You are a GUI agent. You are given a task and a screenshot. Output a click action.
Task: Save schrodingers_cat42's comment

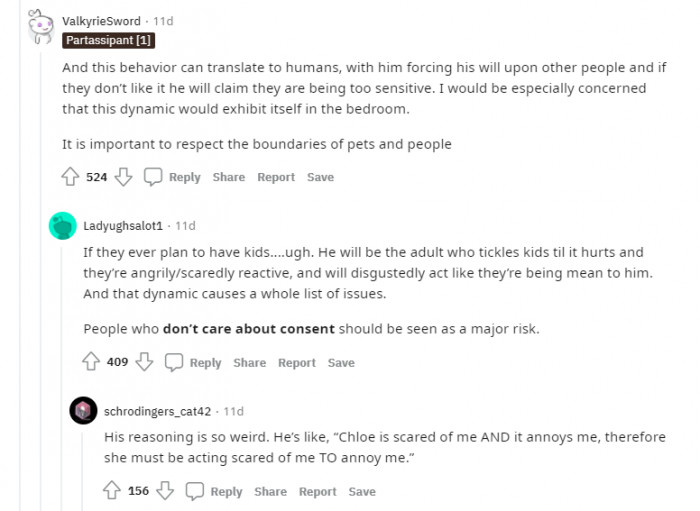coord(362,491)
